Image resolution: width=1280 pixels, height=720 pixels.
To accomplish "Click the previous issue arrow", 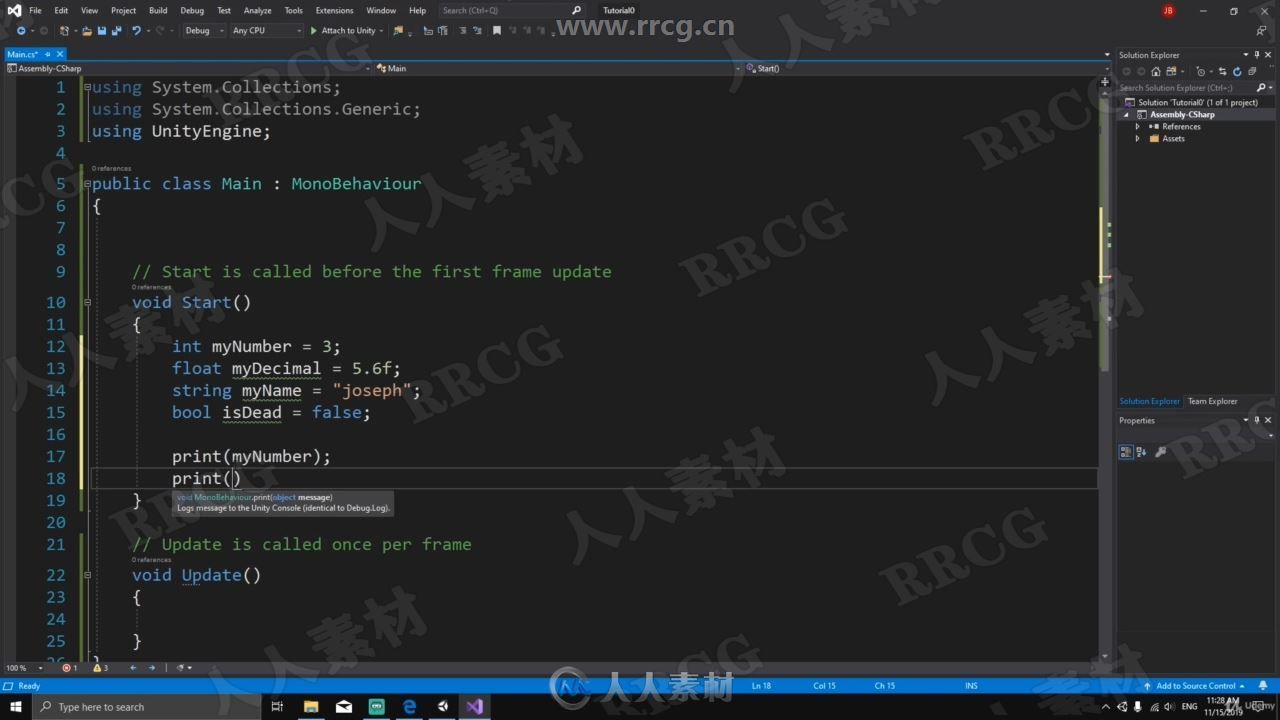I will [x=133, y=668].
